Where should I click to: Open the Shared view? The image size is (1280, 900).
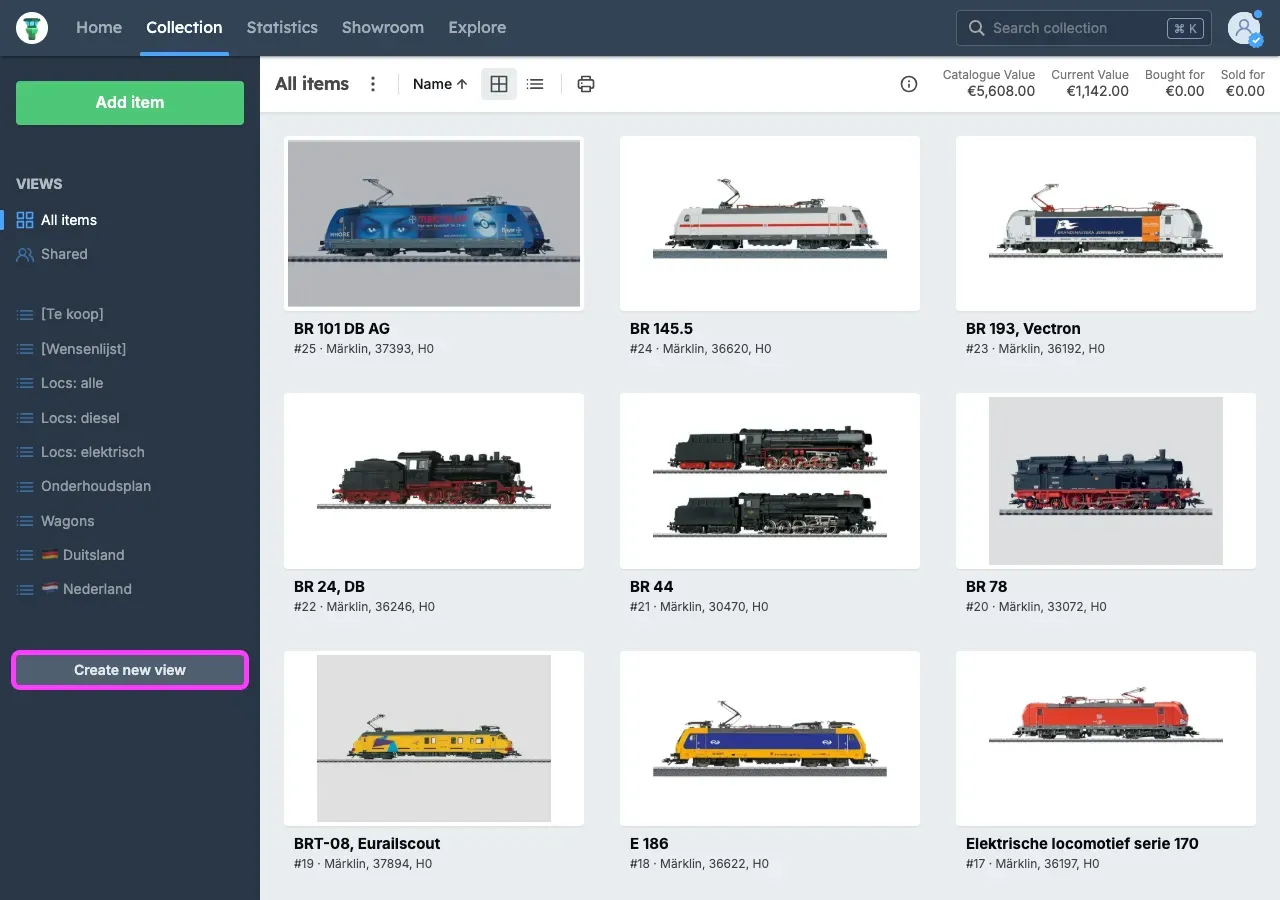point(64,254)
